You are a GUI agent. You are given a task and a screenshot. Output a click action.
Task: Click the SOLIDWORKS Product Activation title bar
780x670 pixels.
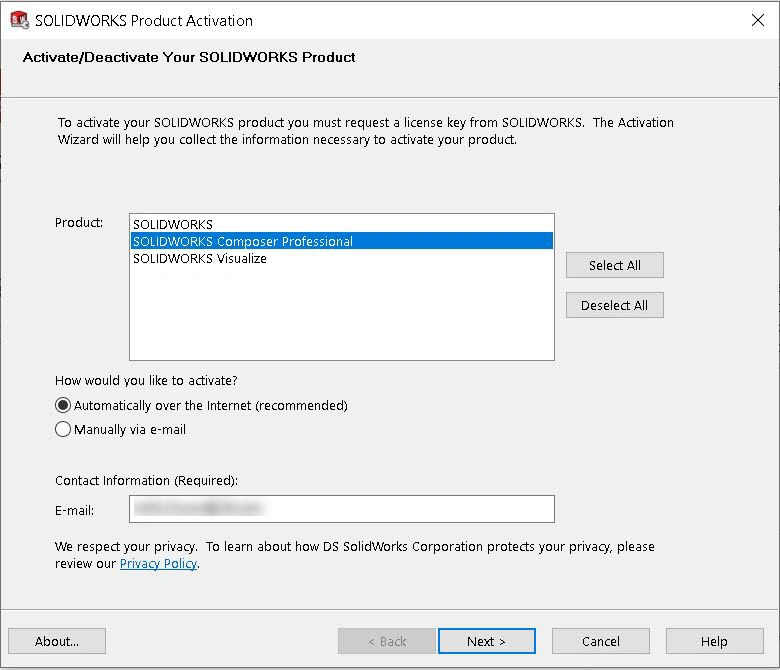coord(400,20)
